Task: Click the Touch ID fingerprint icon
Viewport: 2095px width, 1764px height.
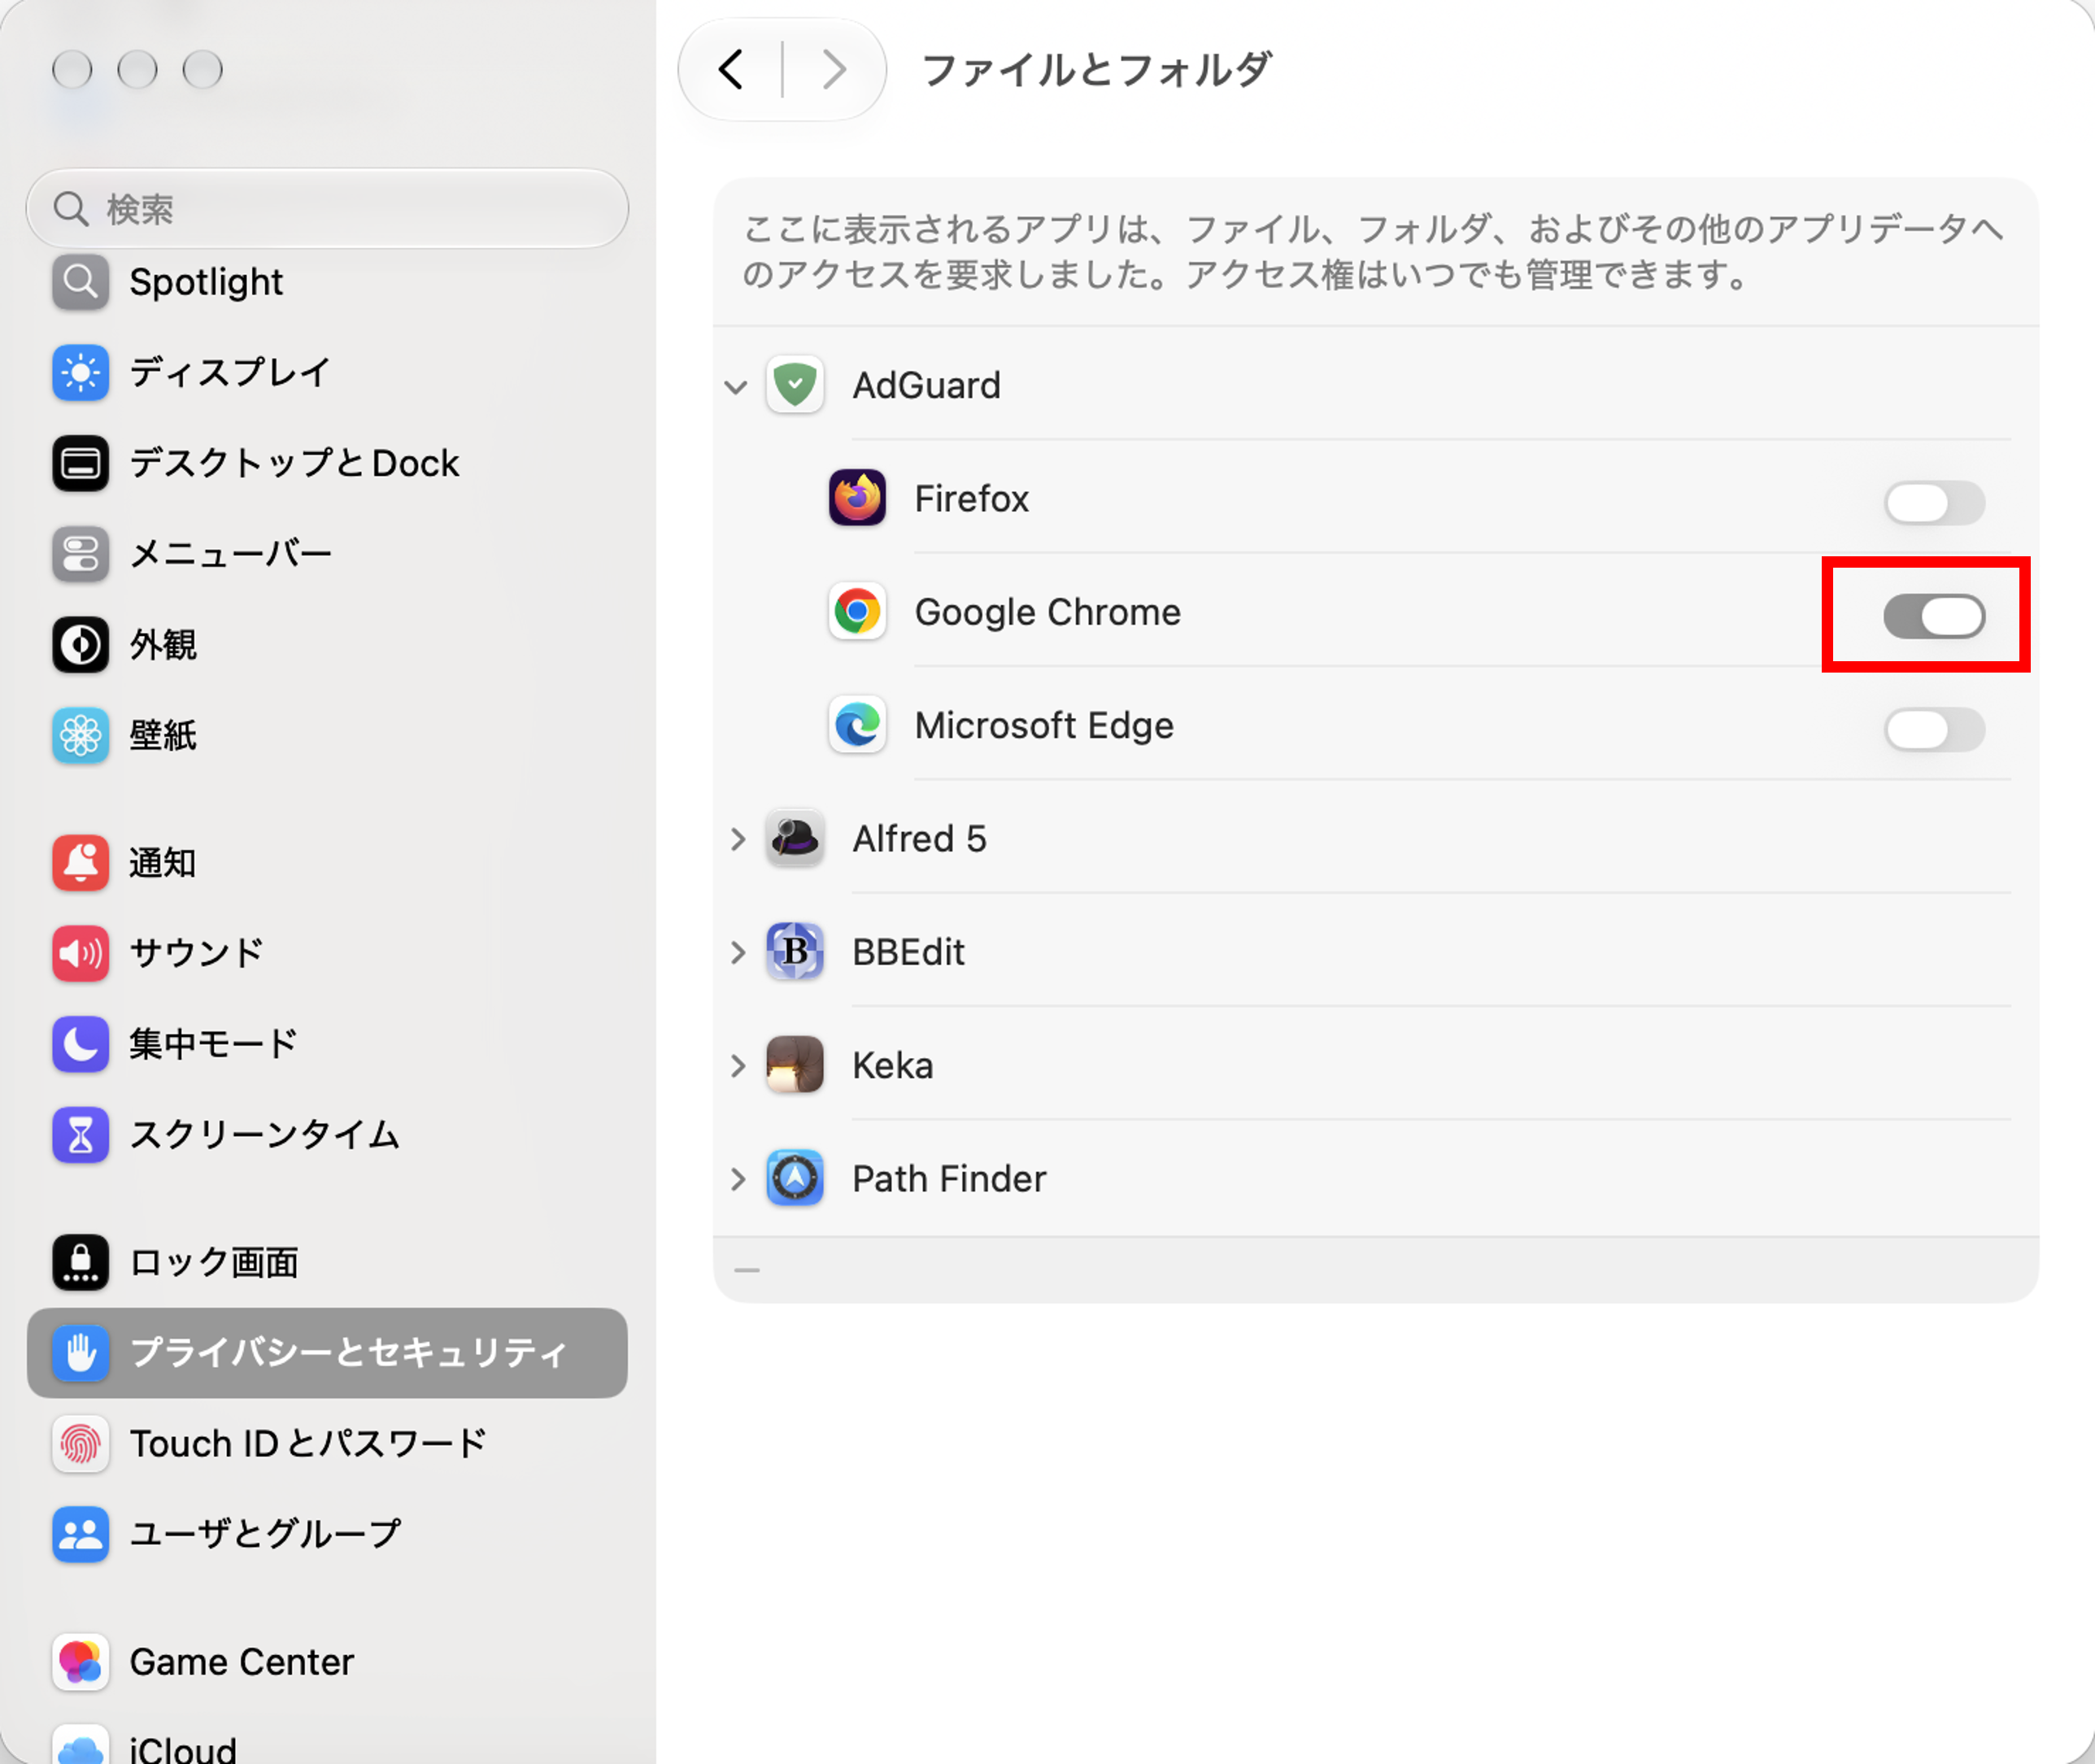Action: click(x=81, y=1444)
